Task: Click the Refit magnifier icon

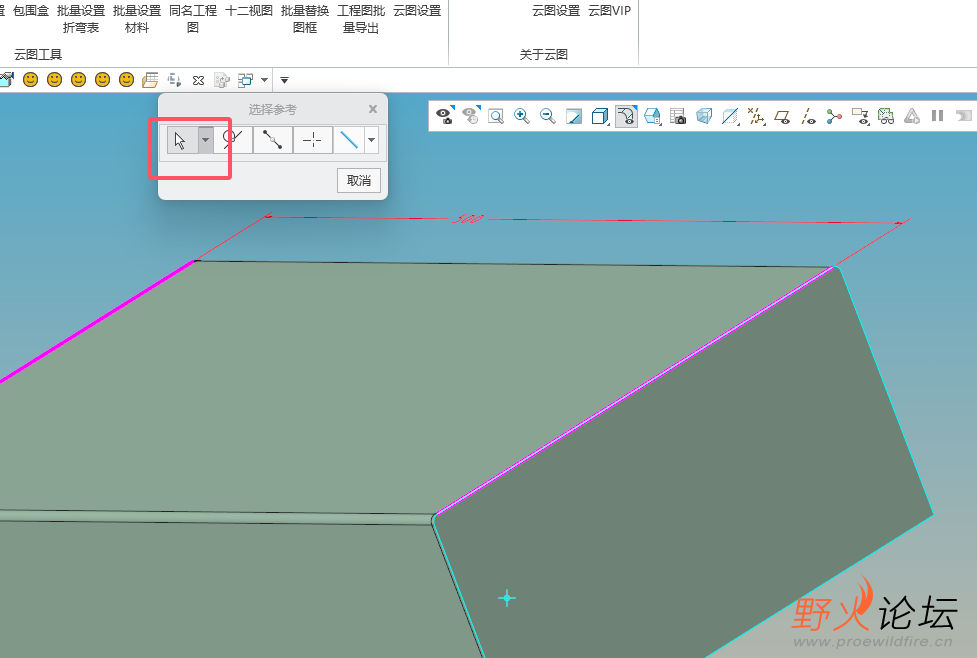Action: point(496,116)
